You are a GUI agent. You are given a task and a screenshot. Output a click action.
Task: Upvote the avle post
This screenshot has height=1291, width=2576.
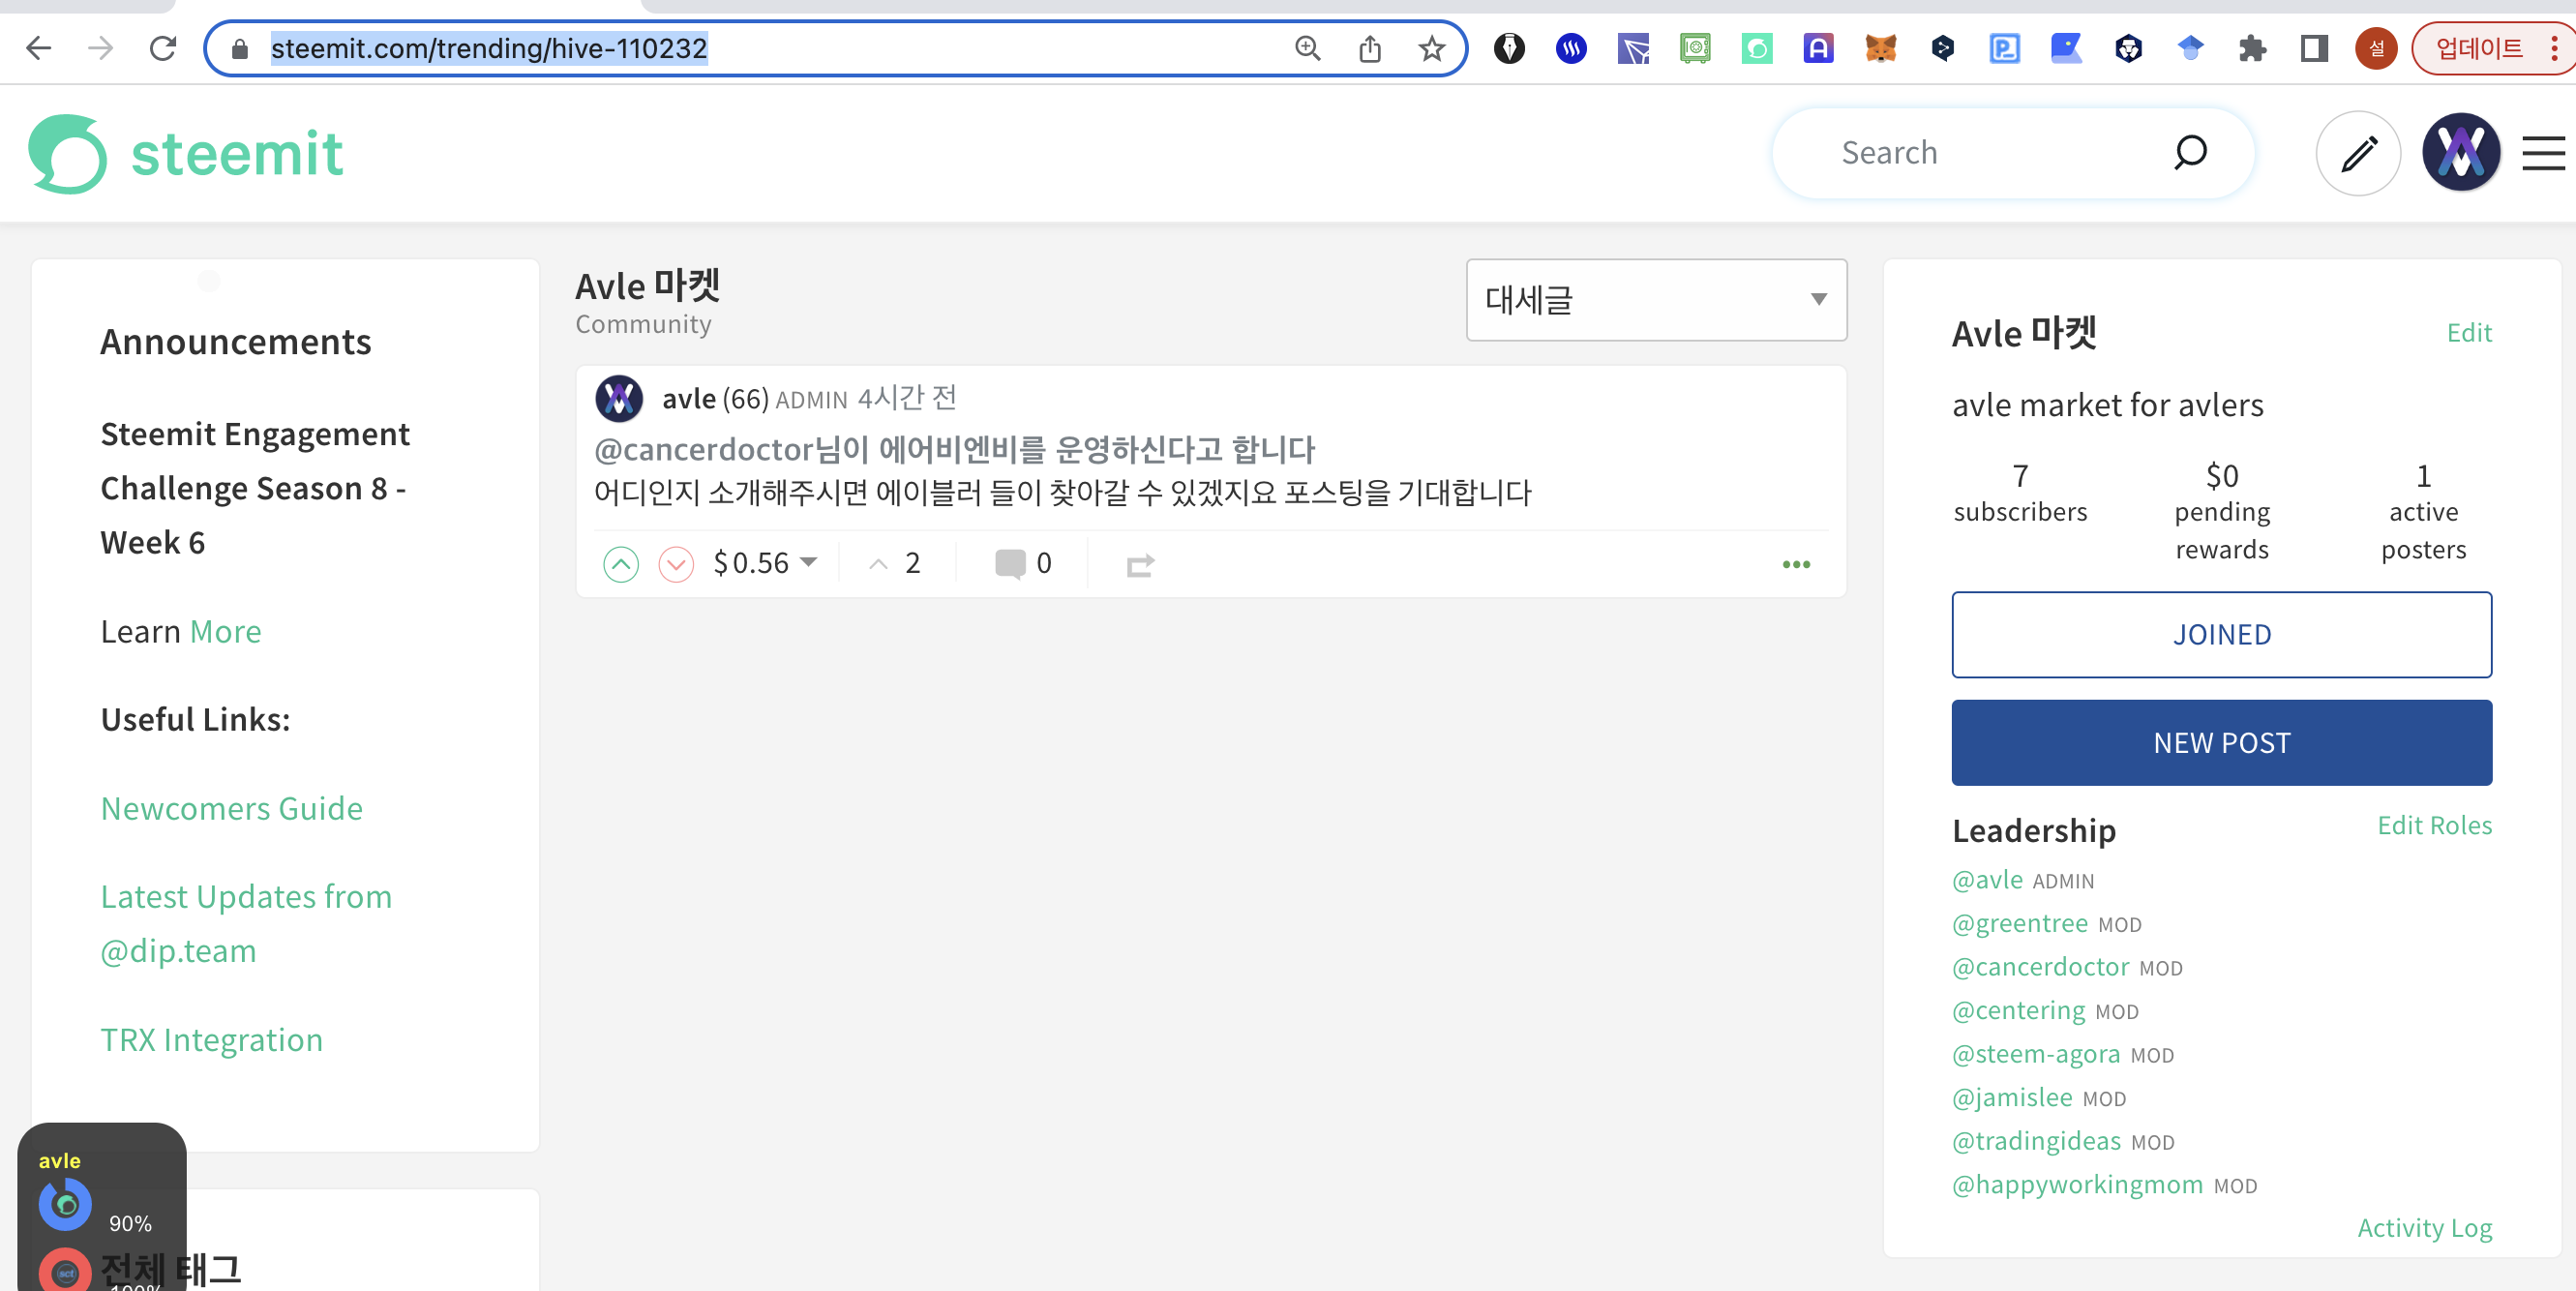(620, 564)
